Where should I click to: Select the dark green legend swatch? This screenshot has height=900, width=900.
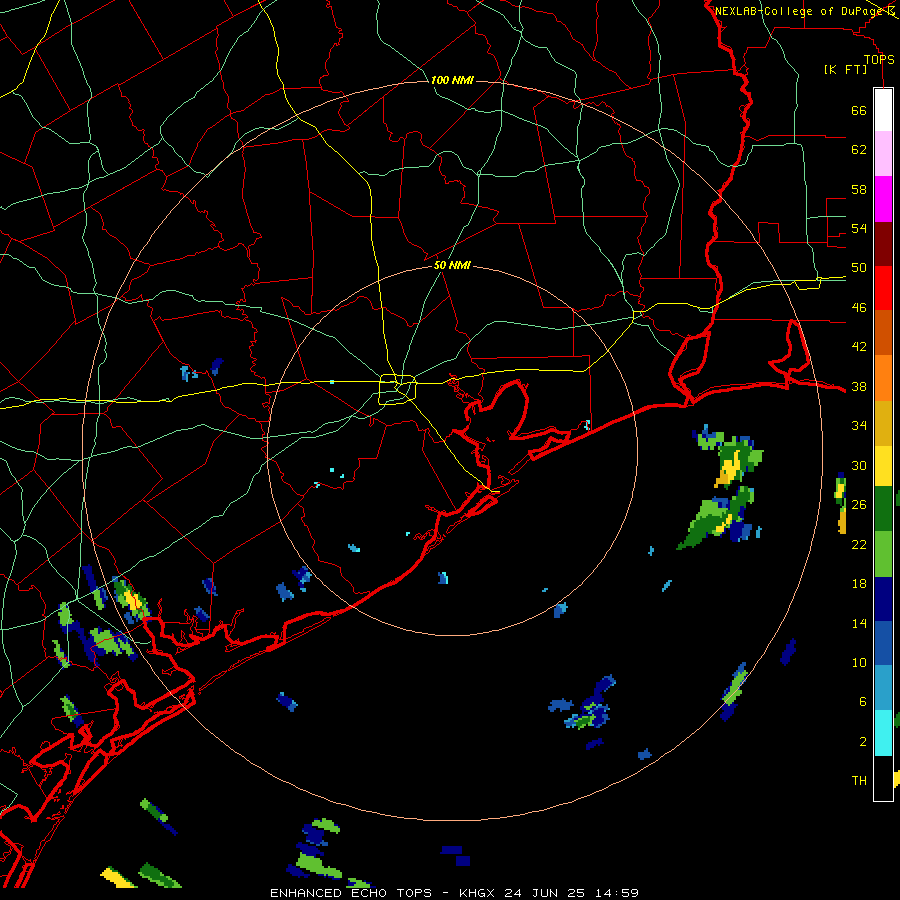(x=883, y=509)
